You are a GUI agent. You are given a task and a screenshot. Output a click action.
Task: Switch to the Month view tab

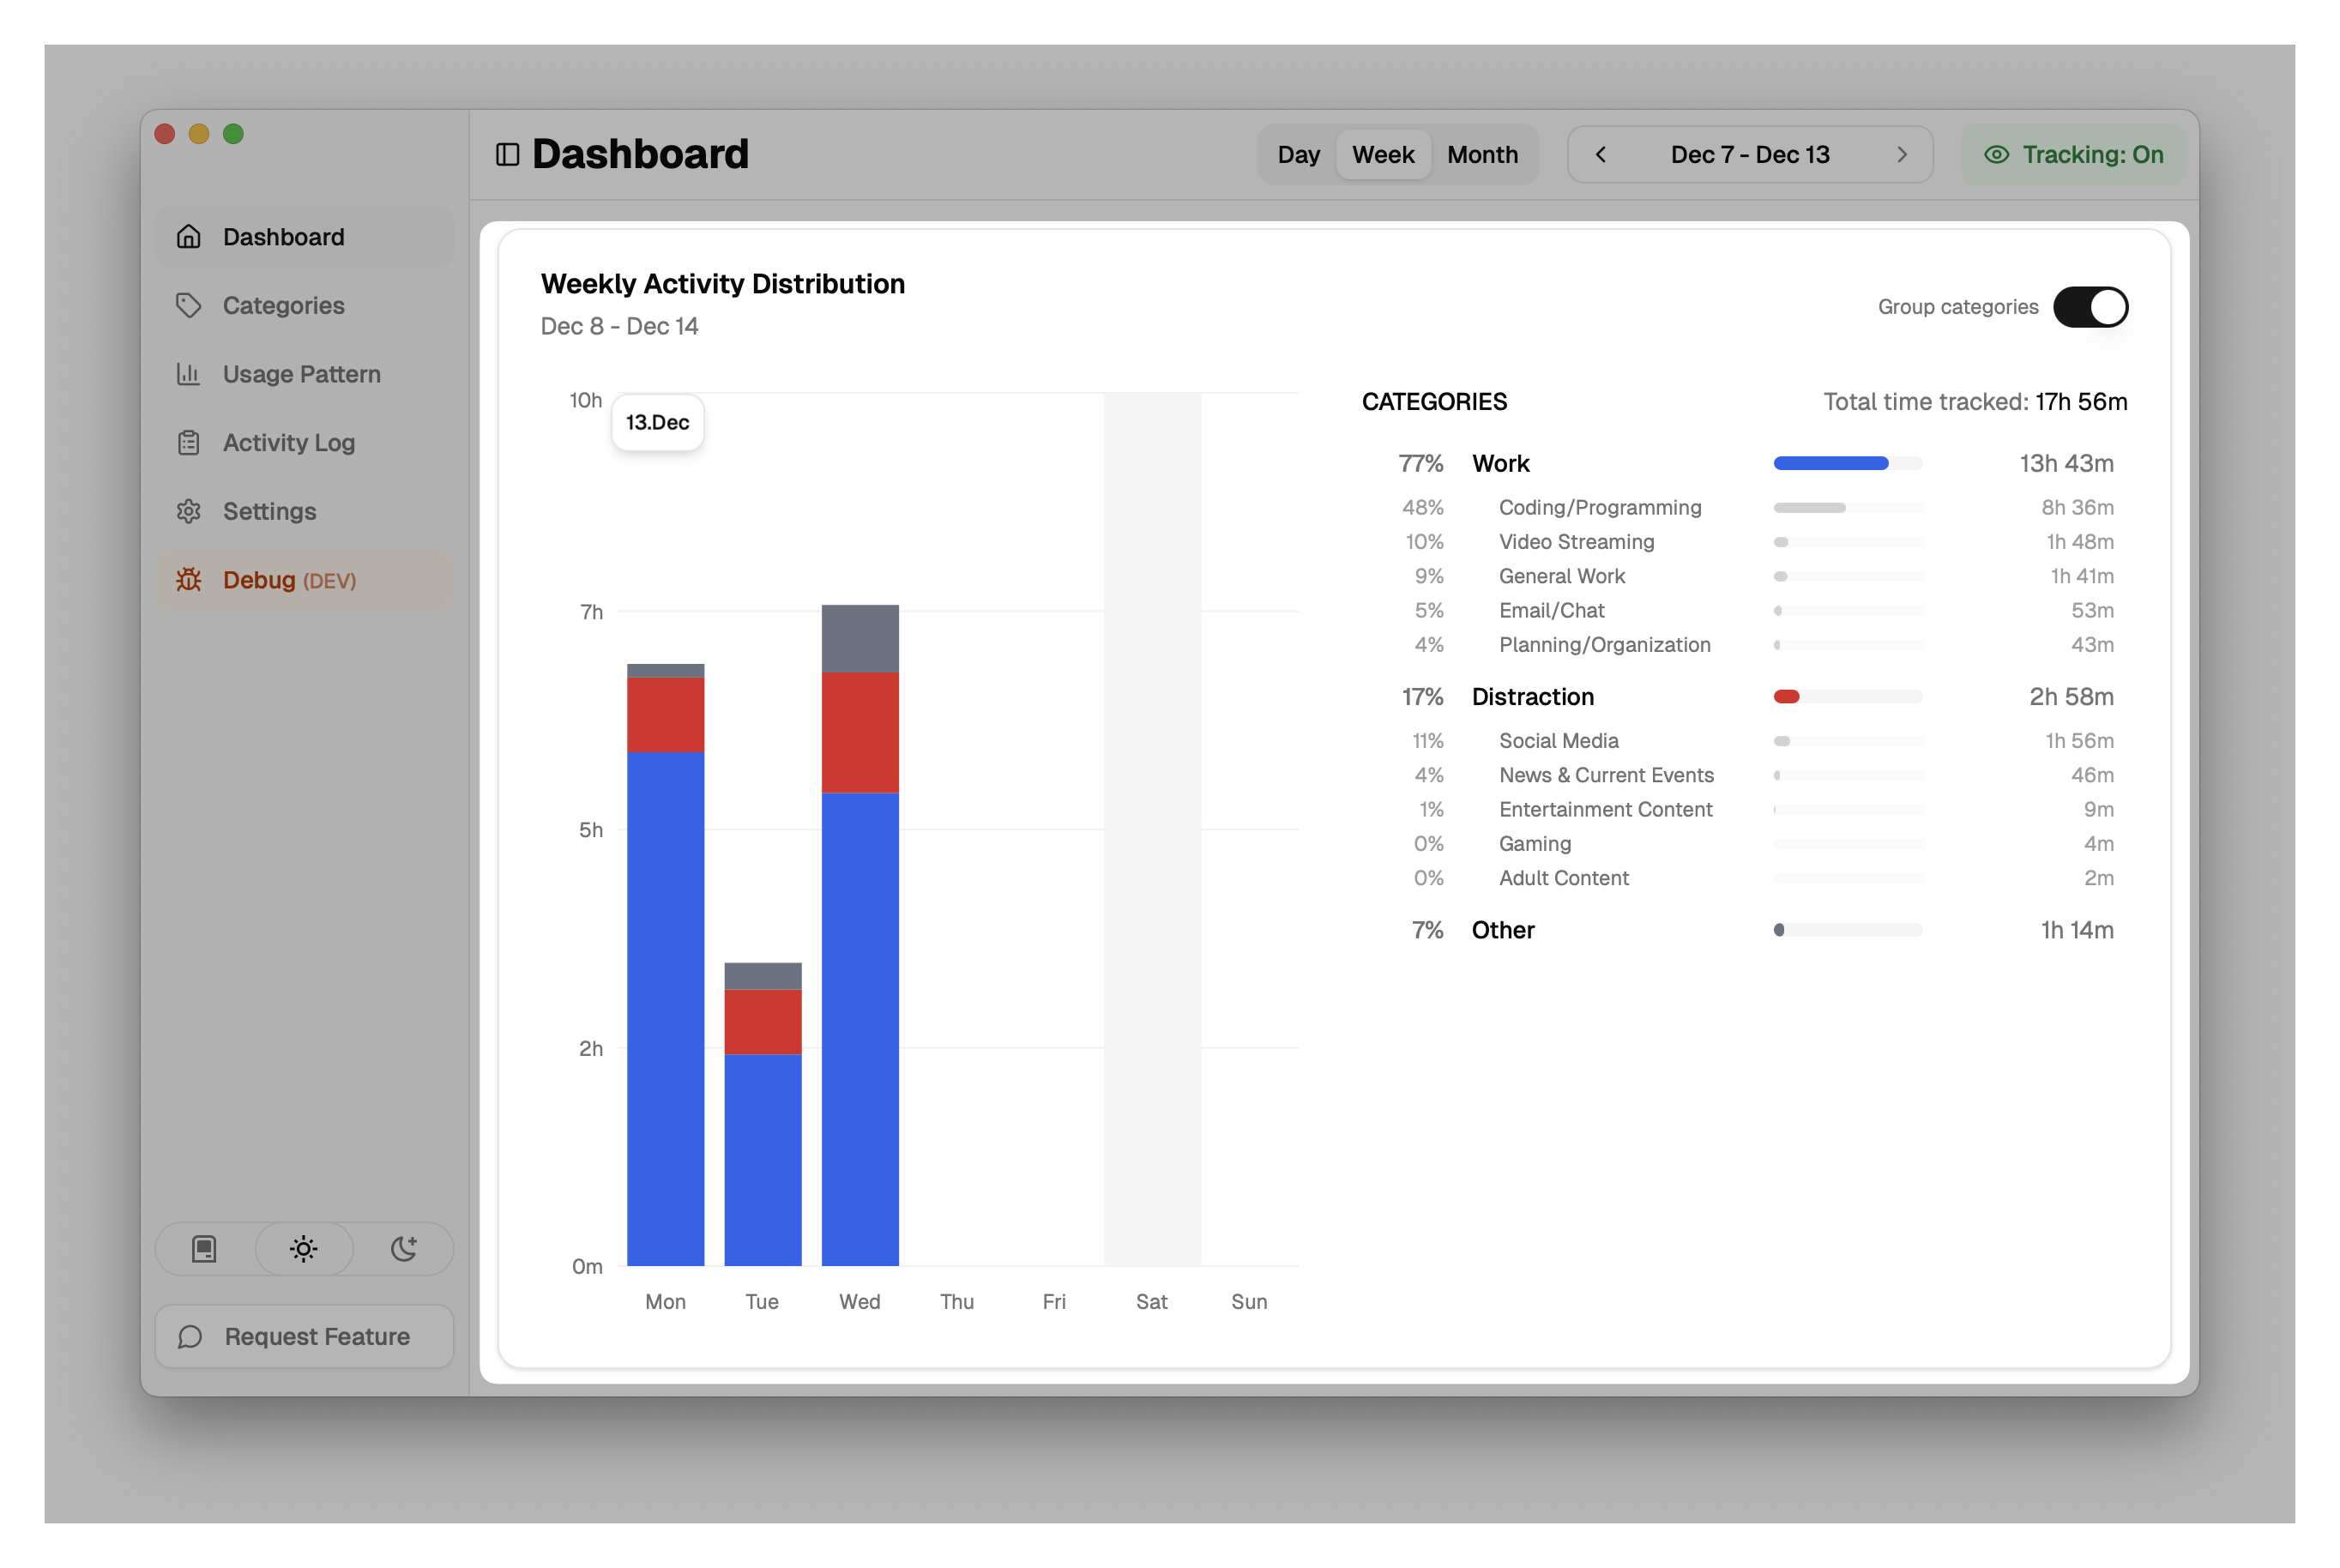click(x=1482, y=155)
